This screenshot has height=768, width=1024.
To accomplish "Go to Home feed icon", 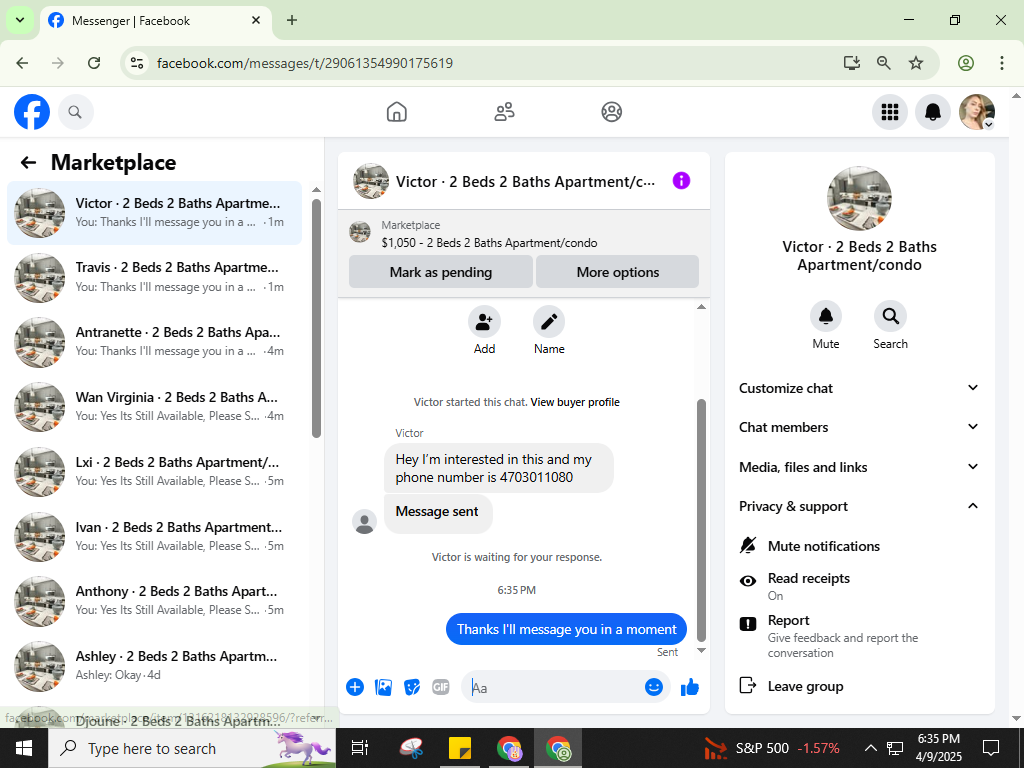I will 396,112.
